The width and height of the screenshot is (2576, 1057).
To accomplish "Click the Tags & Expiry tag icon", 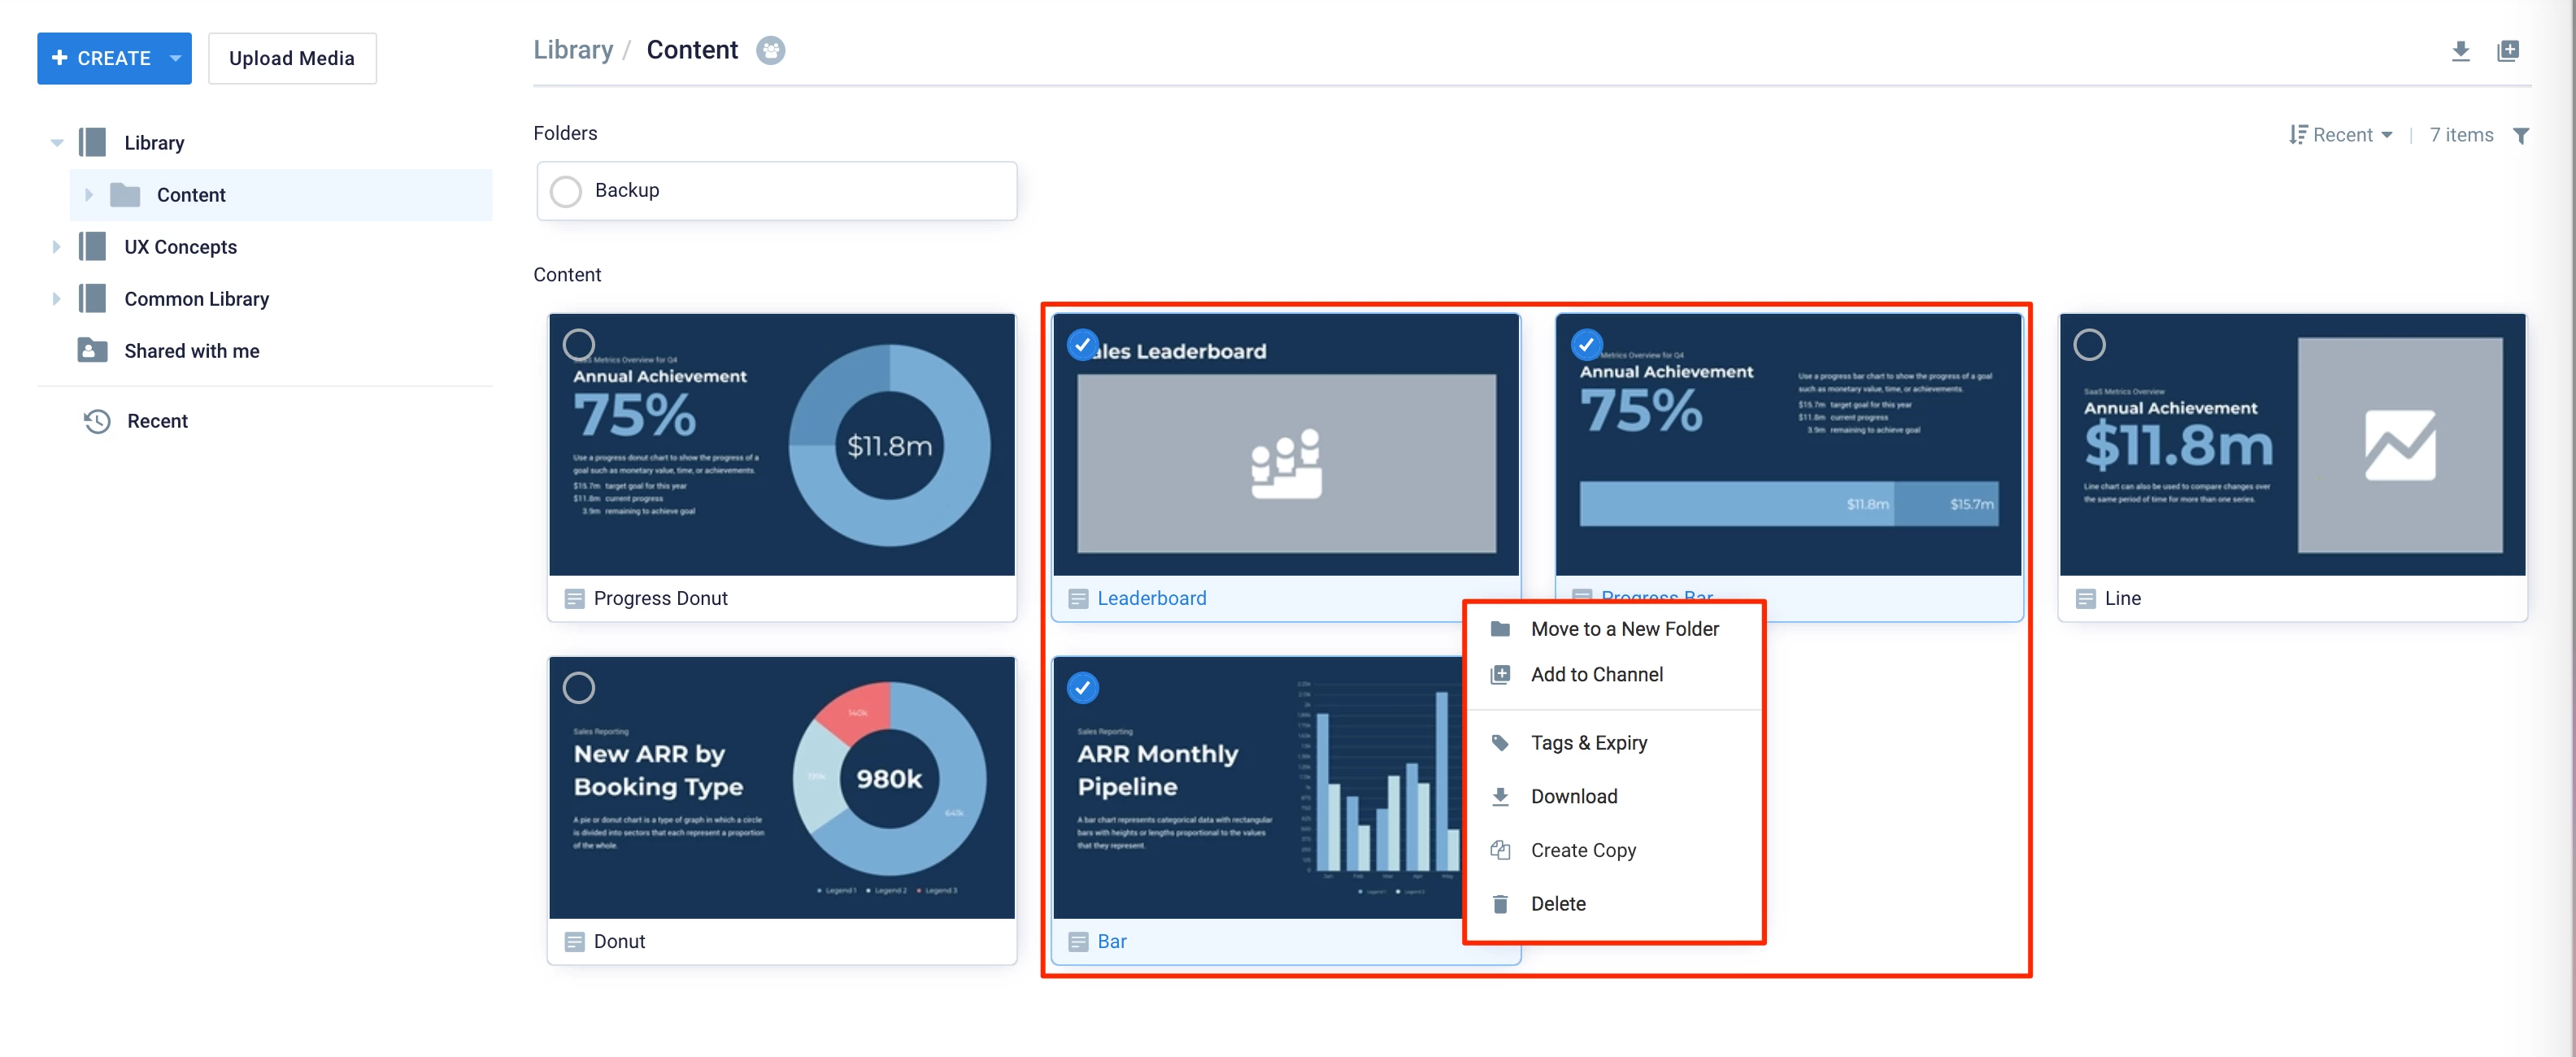I will tap(1500, 743).
